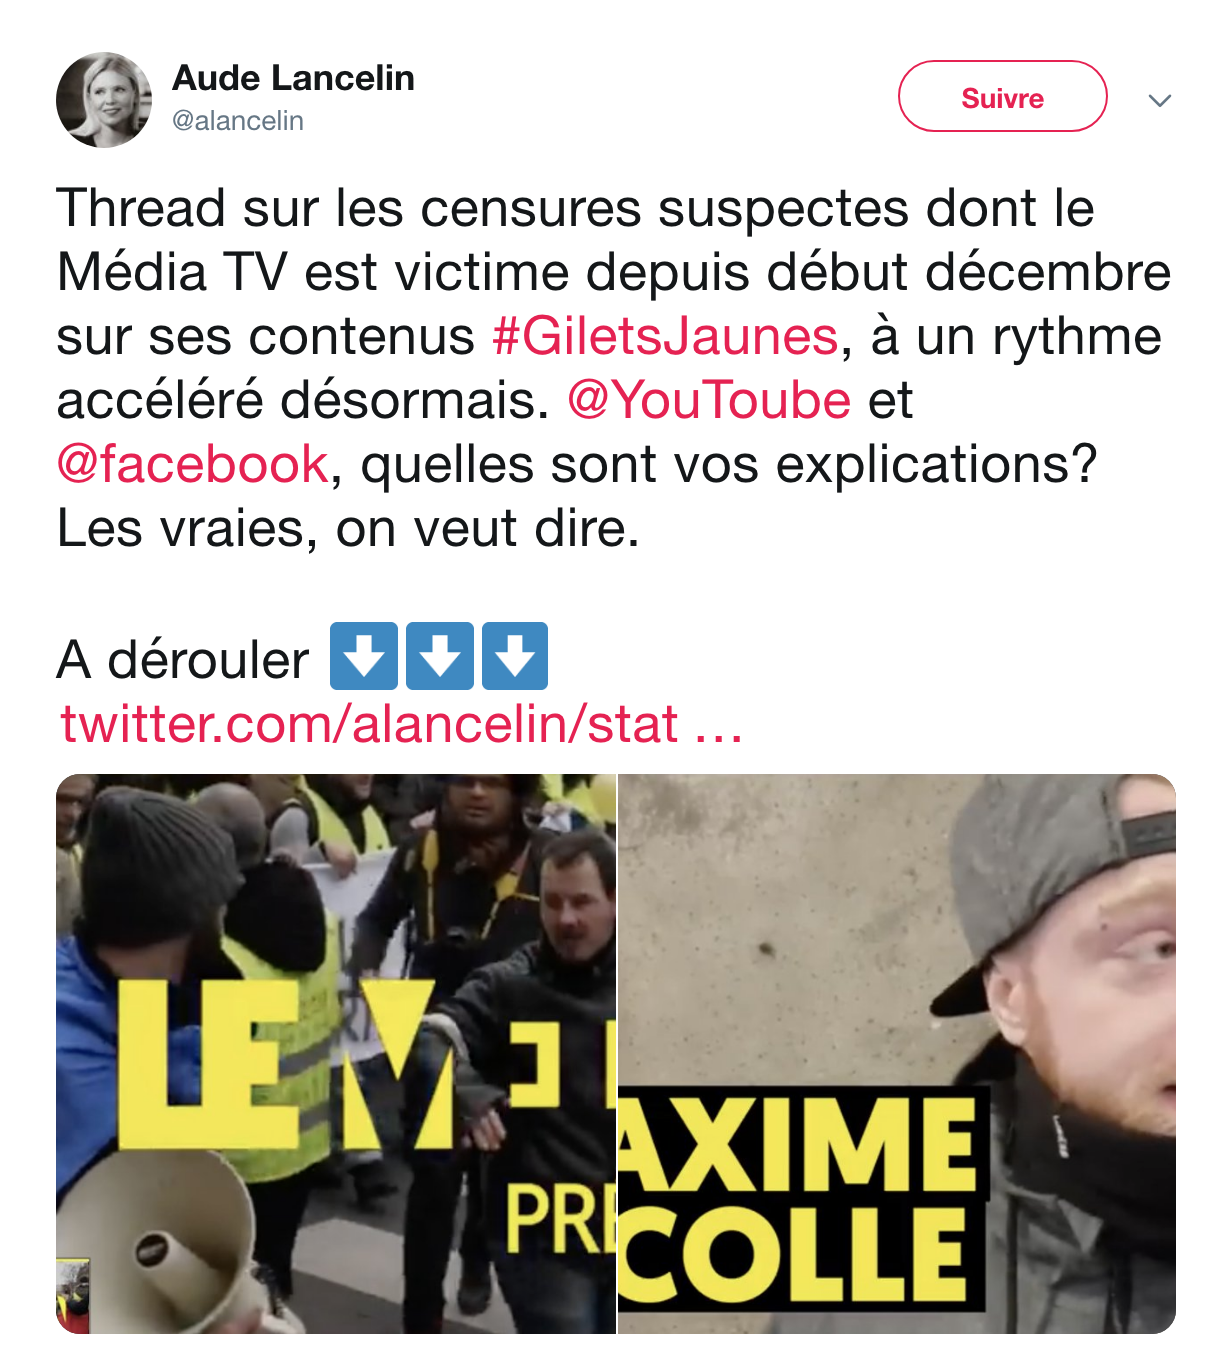Open the @facebook mention
The height and width of the screenshot is (1354, 1218).
click(x=193, y=464)
